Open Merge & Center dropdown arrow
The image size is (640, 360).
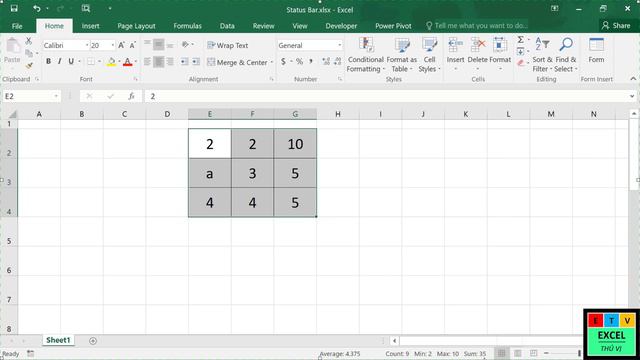pos(272,62)
